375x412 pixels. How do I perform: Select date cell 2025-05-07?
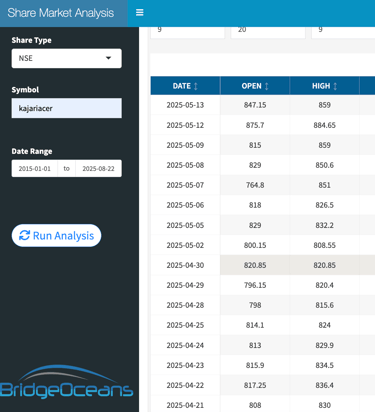pyautogui.click(x=185, y=185)
